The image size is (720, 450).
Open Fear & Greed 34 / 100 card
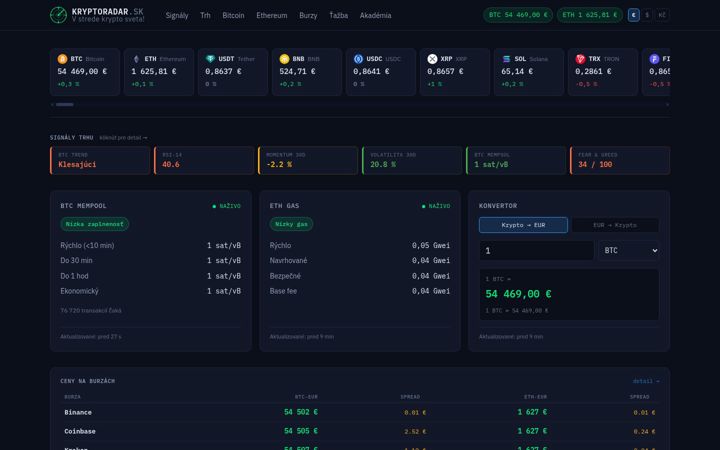click(620, 160)
